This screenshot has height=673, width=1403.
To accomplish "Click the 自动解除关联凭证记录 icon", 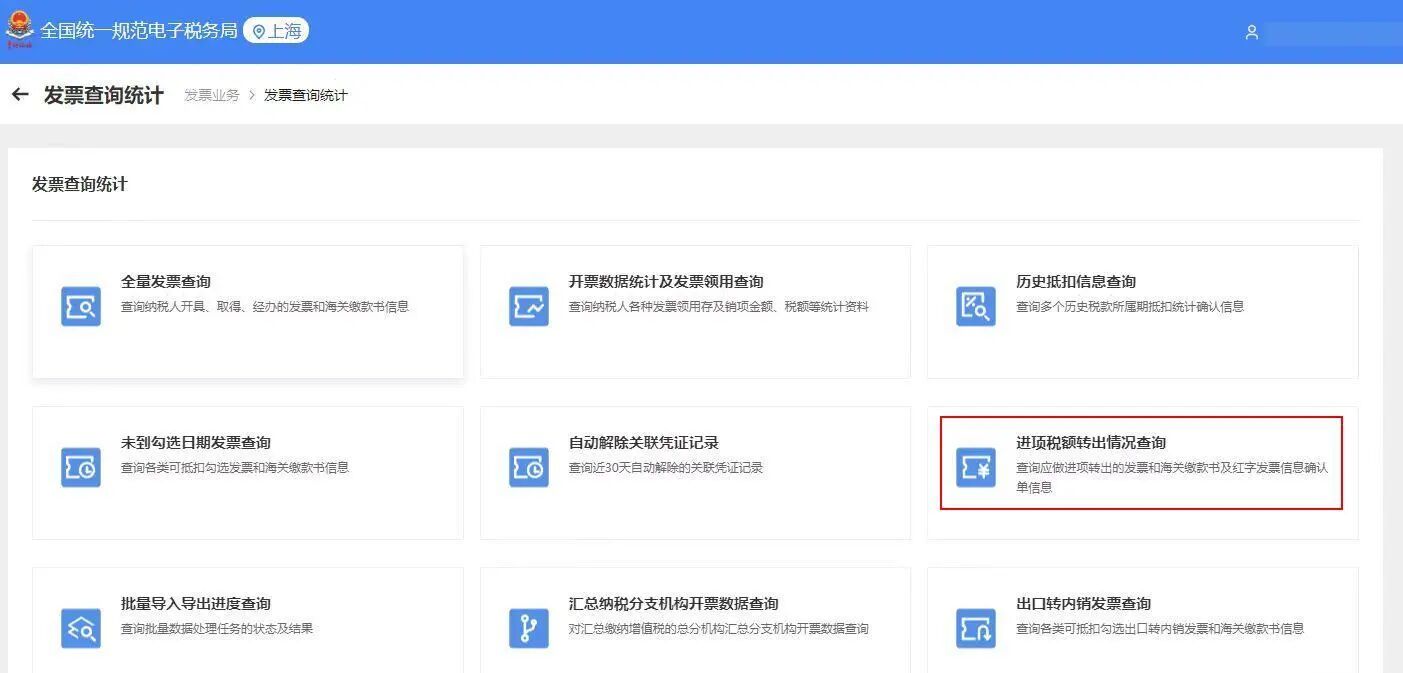I will [x=529, y=468].
